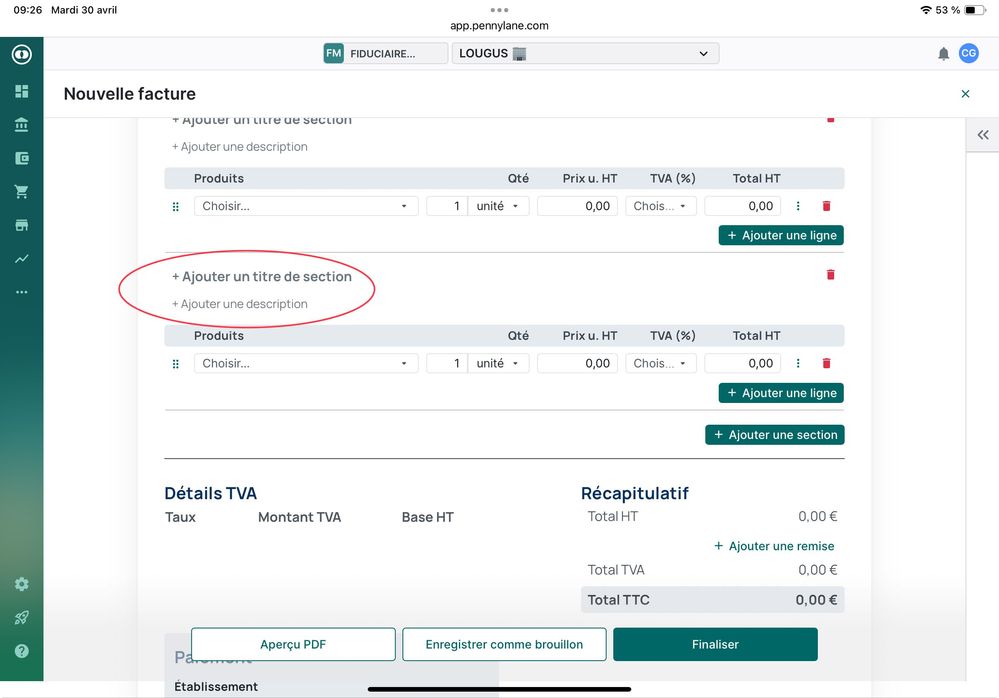Click the 'Finaliser' button
Screen dimensions: 999x698
click(x=715, y=645)
